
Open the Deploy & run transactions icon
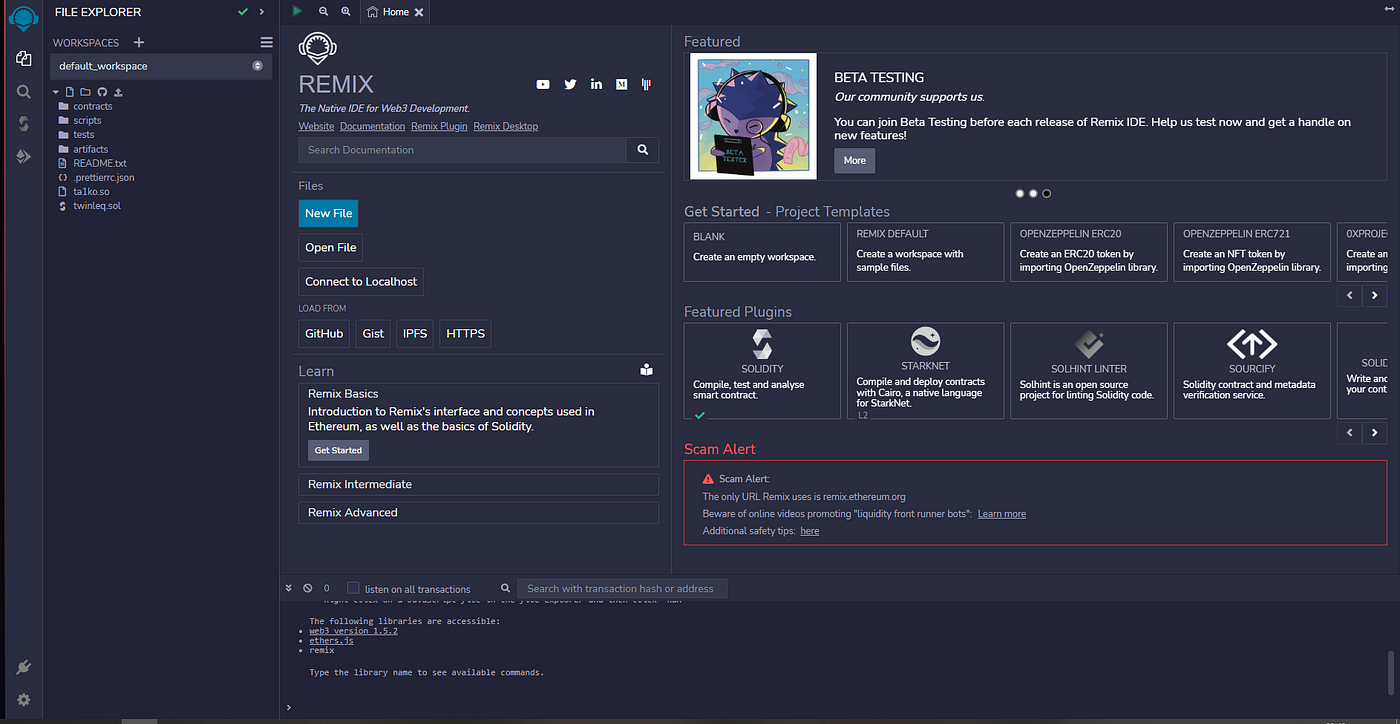pos(24,156)
